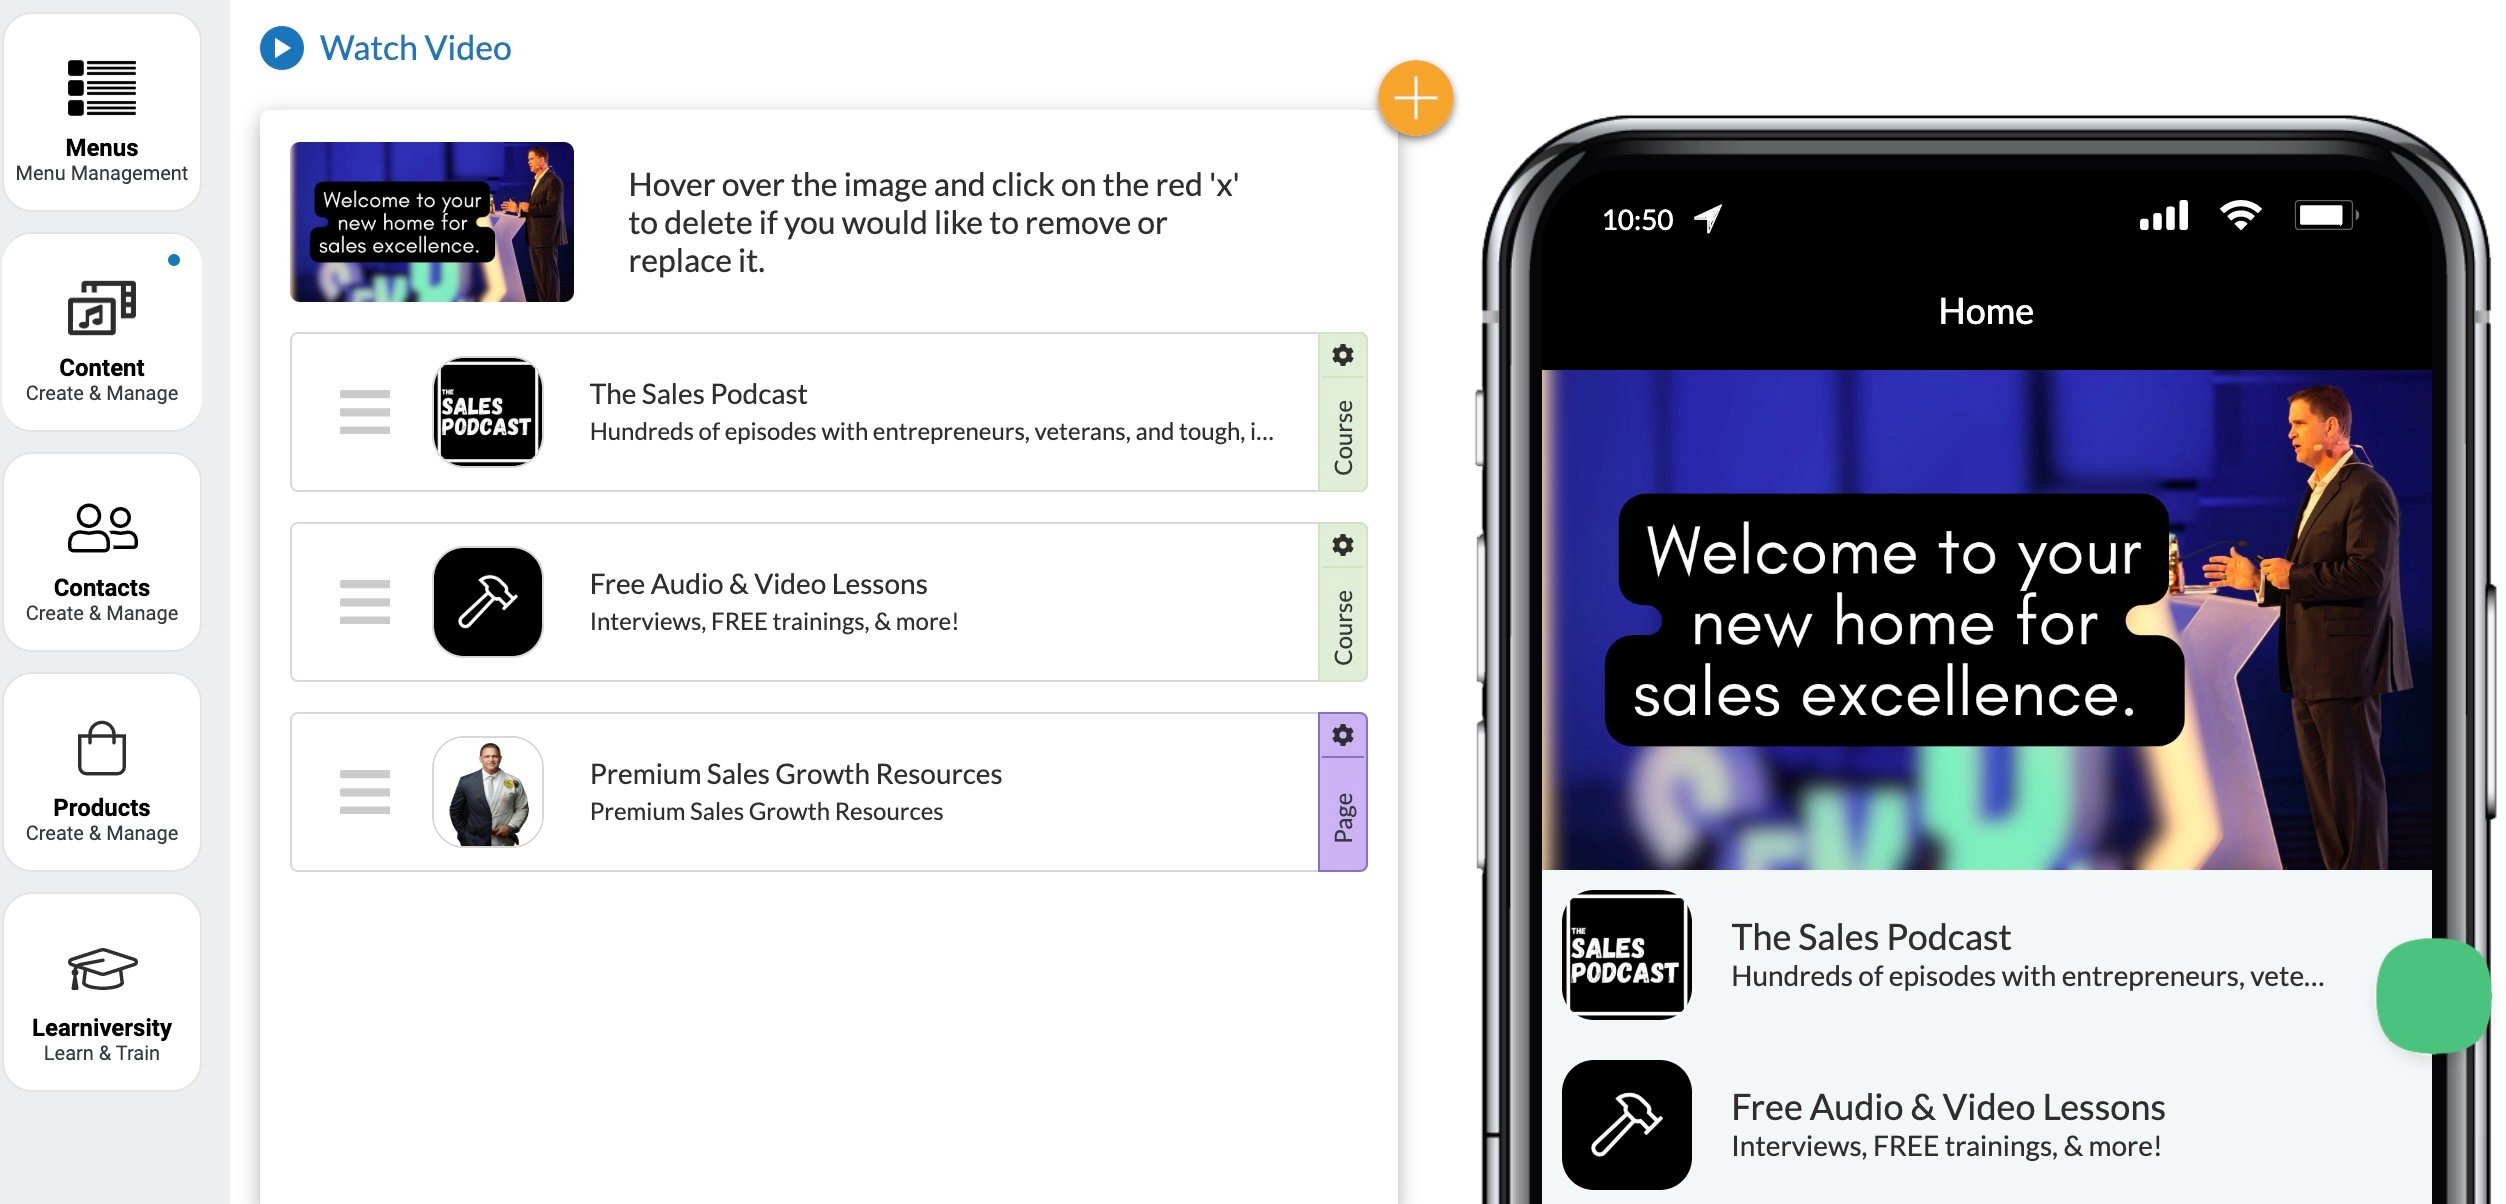This screenshot has height=1204, width=2506.
Task: Click the orange plus button
Action: click(1413, 98)
